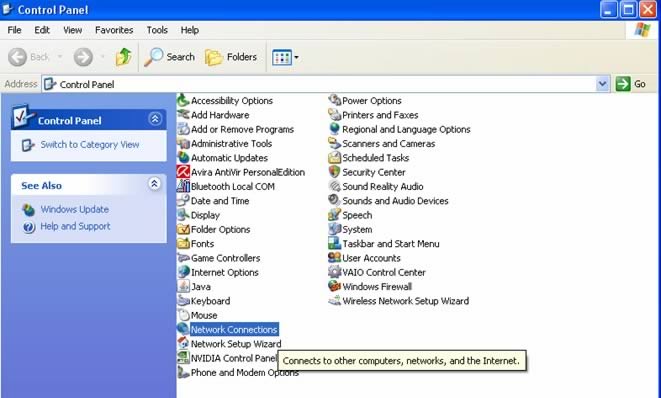Open Date and Time icon
This screenshot has width=661, height=398.
[183, 201]
